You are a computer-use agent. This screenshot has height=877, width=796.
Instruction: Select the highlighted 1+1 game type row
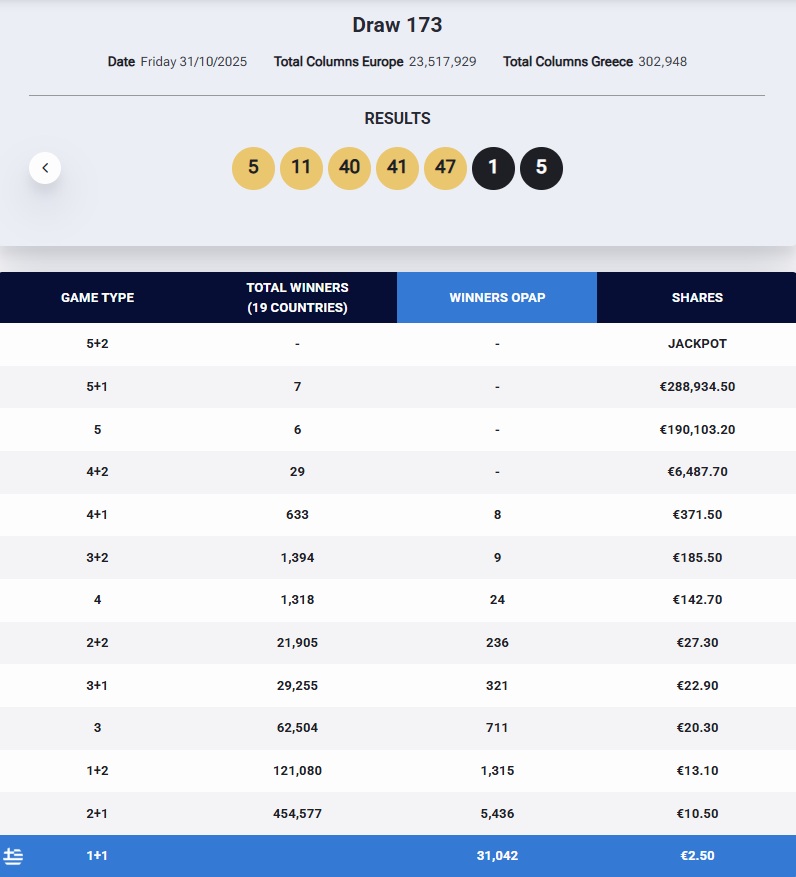point(97,856)
